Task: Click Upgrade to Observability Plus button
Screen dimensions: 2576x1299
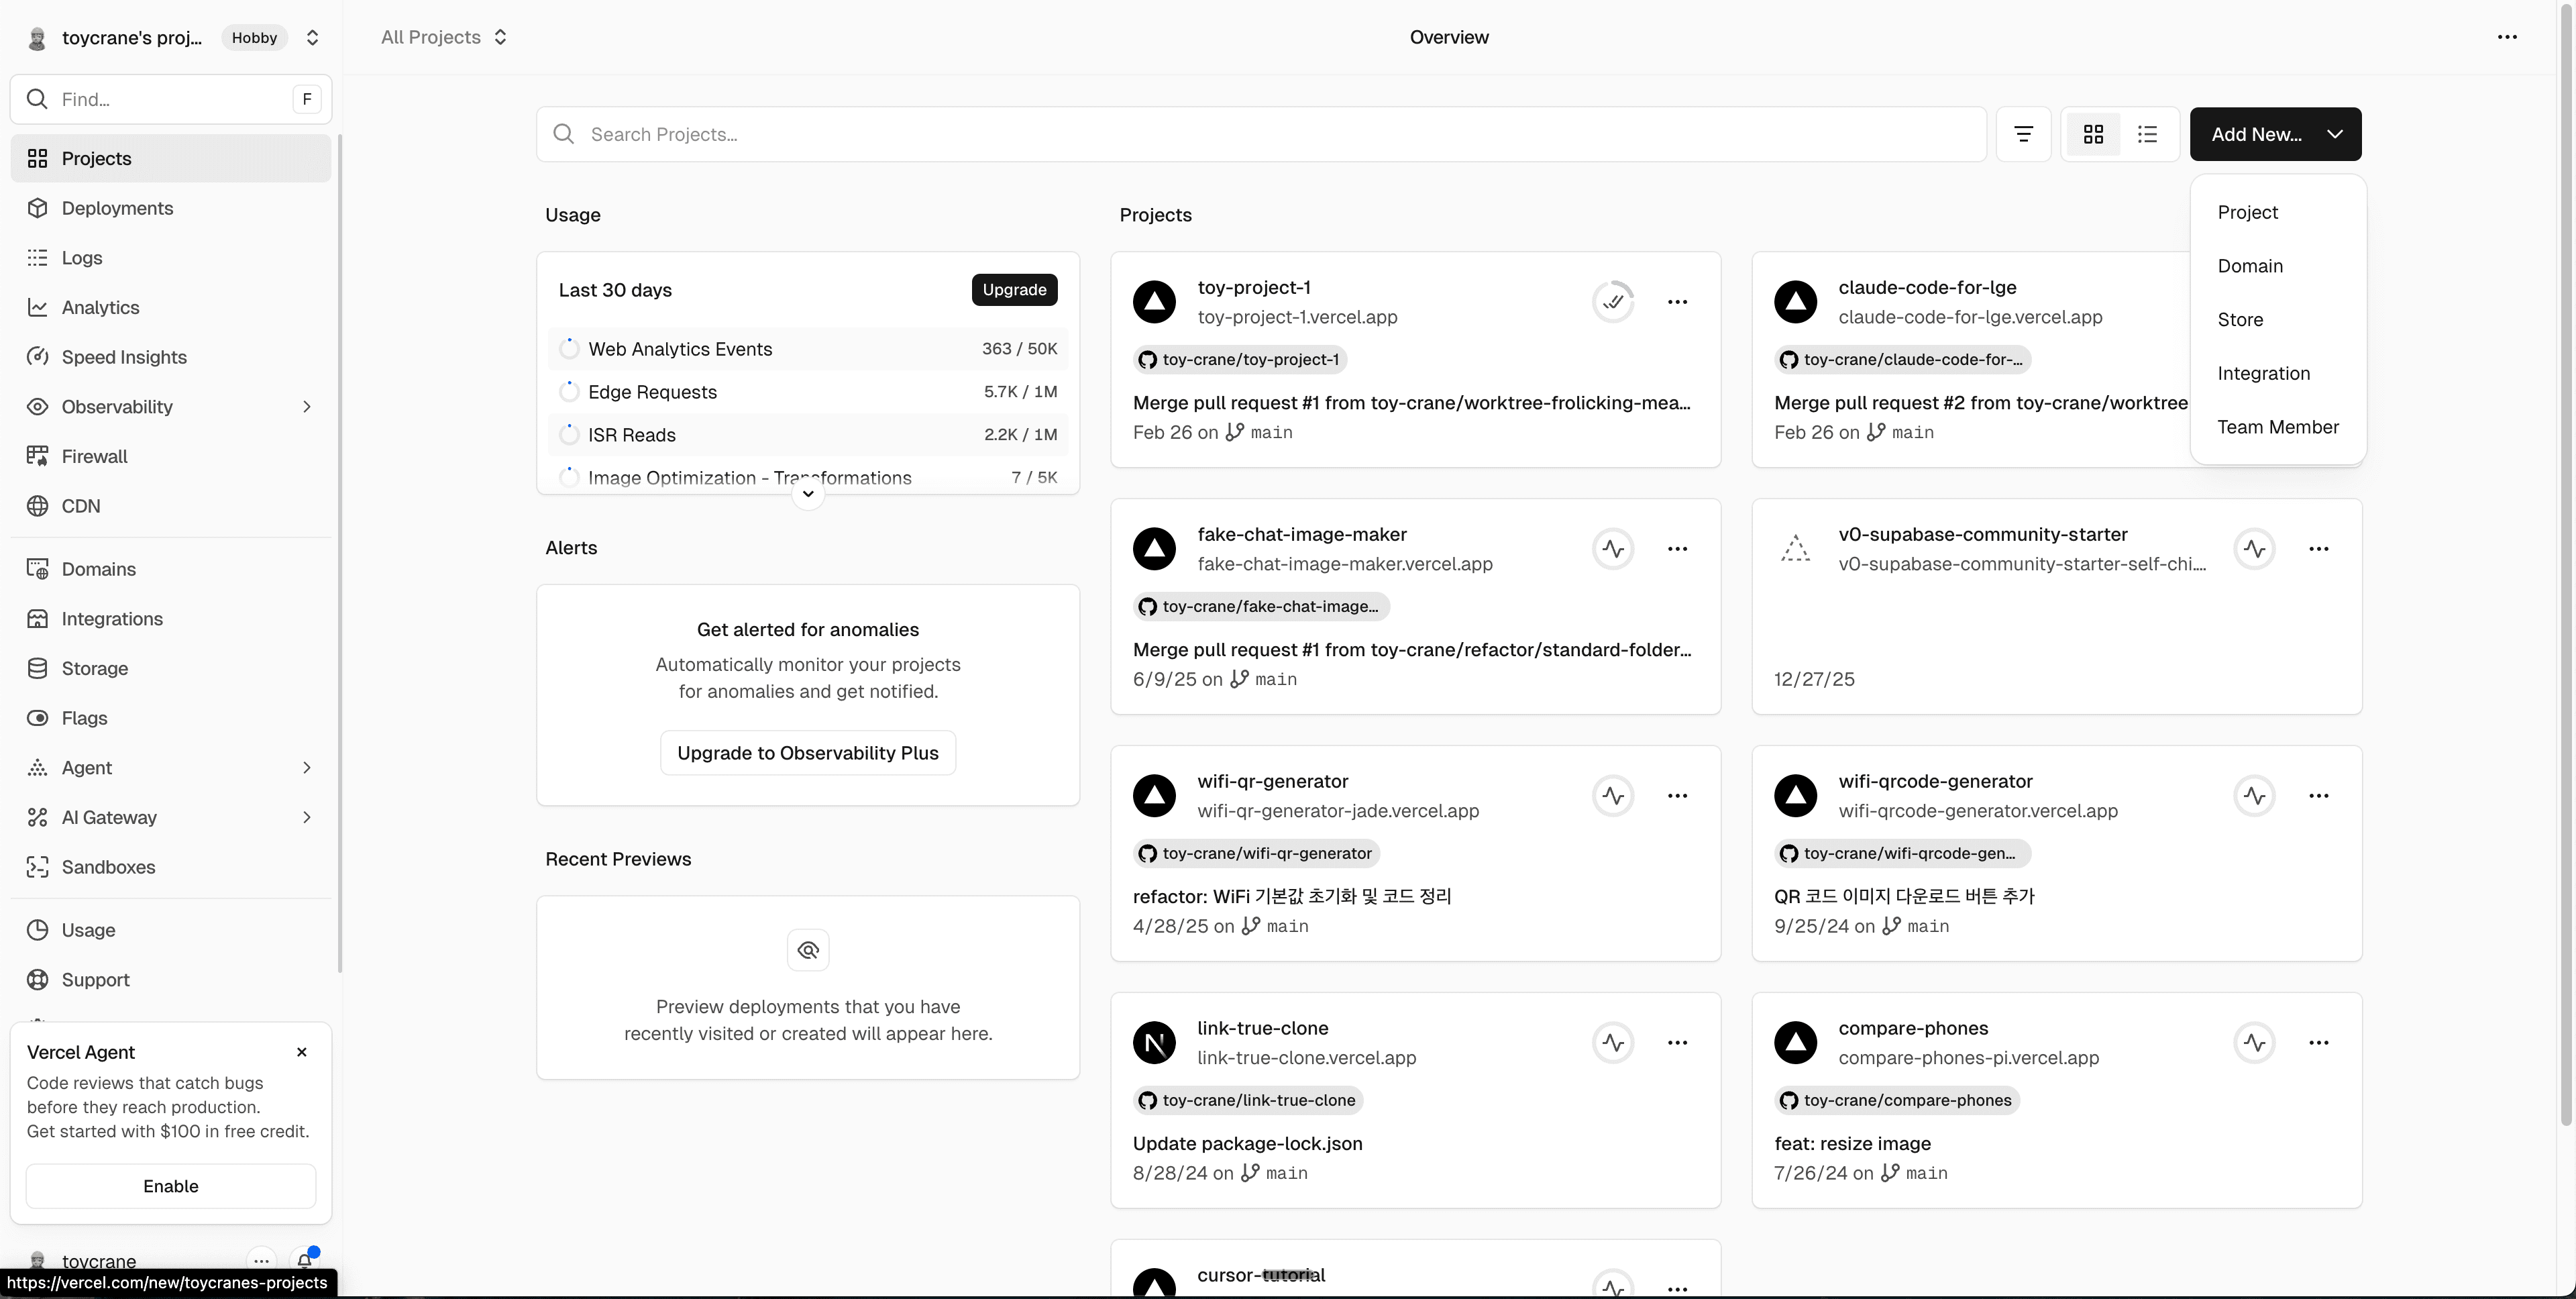Action: click(x=807, y=753)
